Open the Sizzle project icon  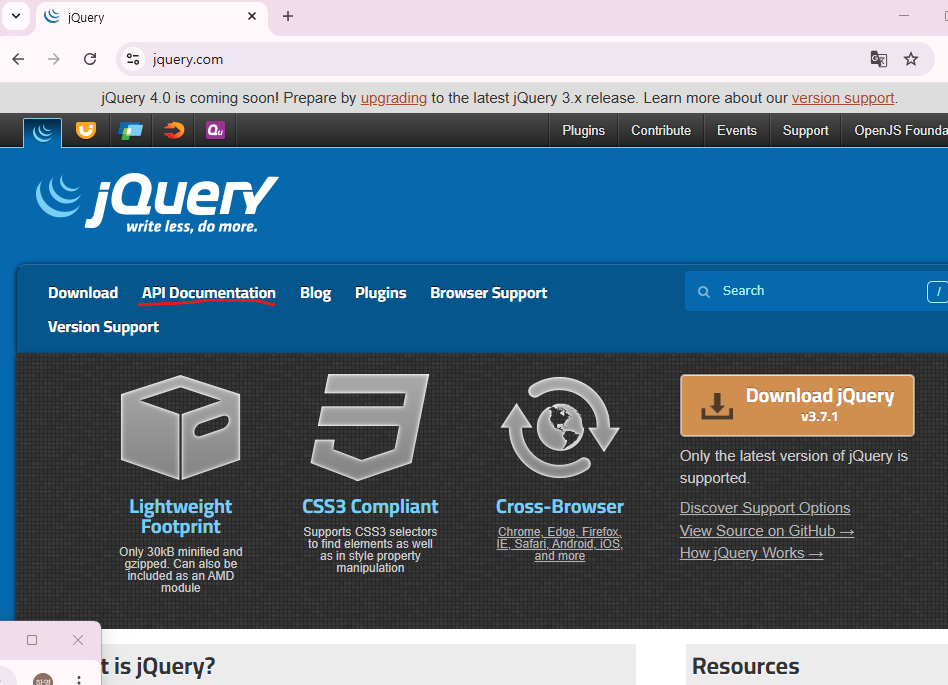coord(174,130)
